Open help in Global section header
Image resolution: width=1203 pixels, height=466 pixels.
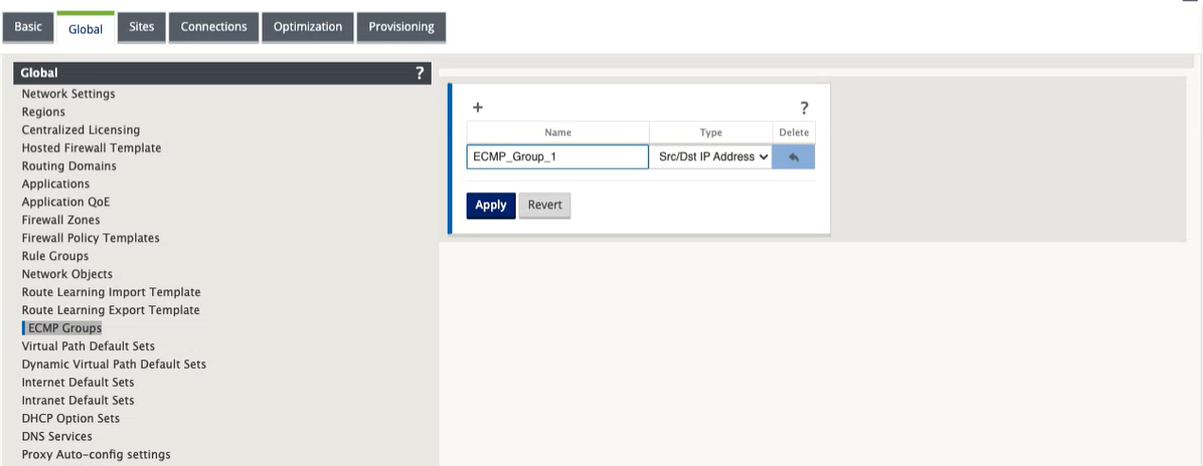(420, 73)
